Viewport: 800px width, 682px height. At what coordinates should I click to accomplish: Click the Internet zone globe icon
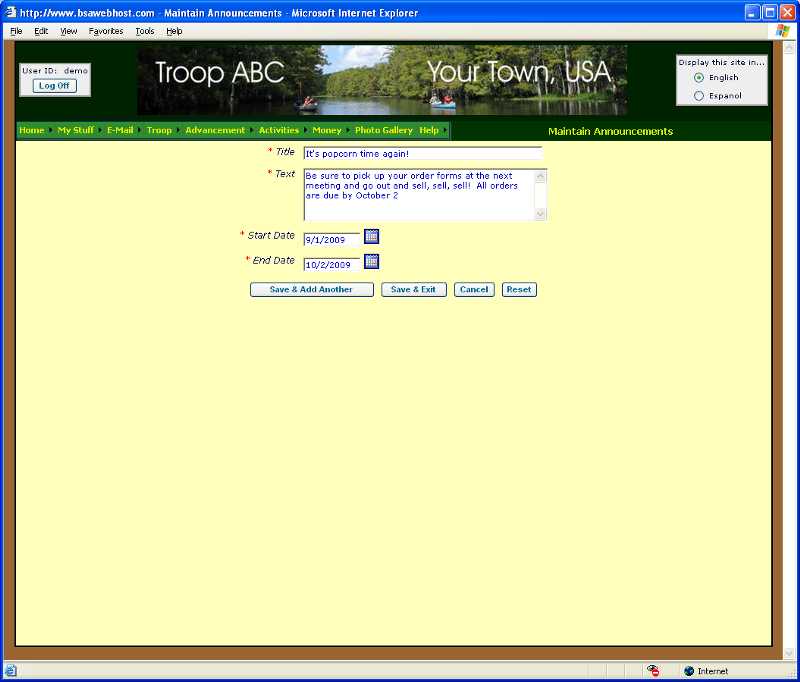click(x=689, y=671)
